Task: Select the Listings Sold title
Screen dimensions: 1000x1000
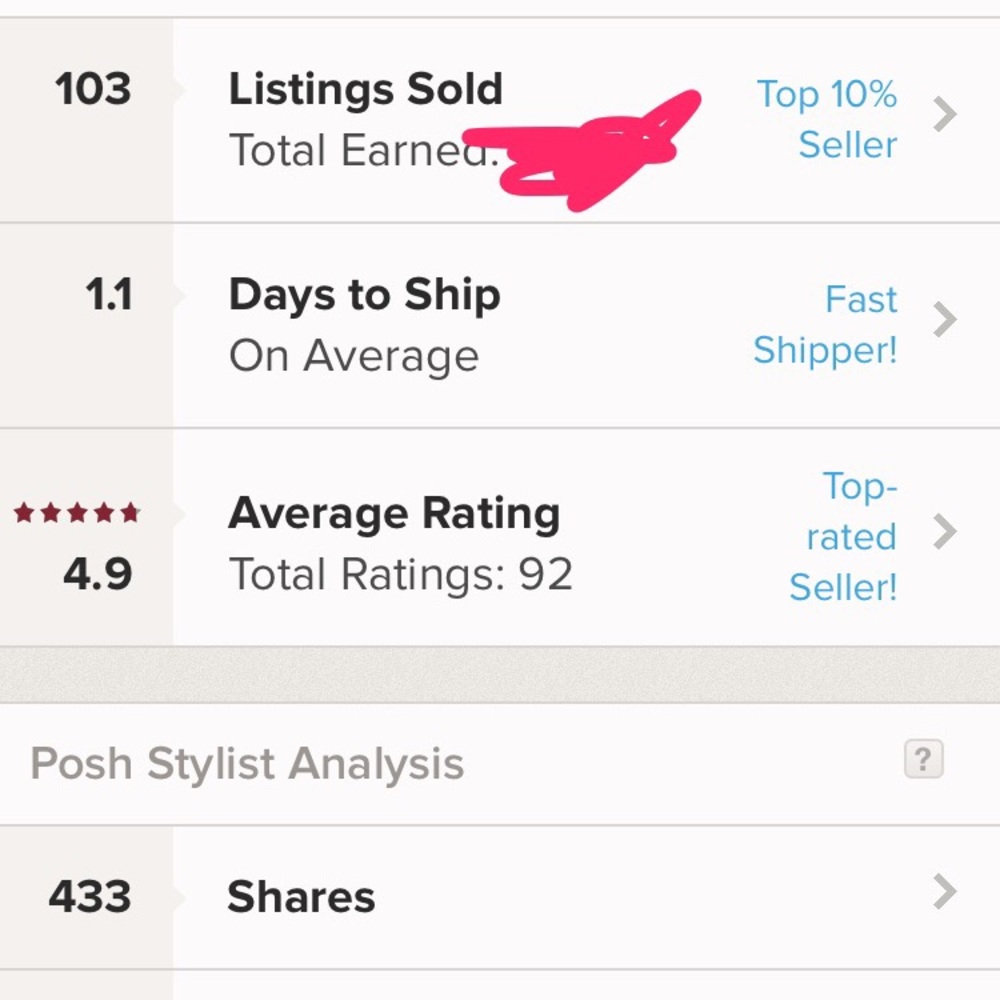Action: (365, 90)
